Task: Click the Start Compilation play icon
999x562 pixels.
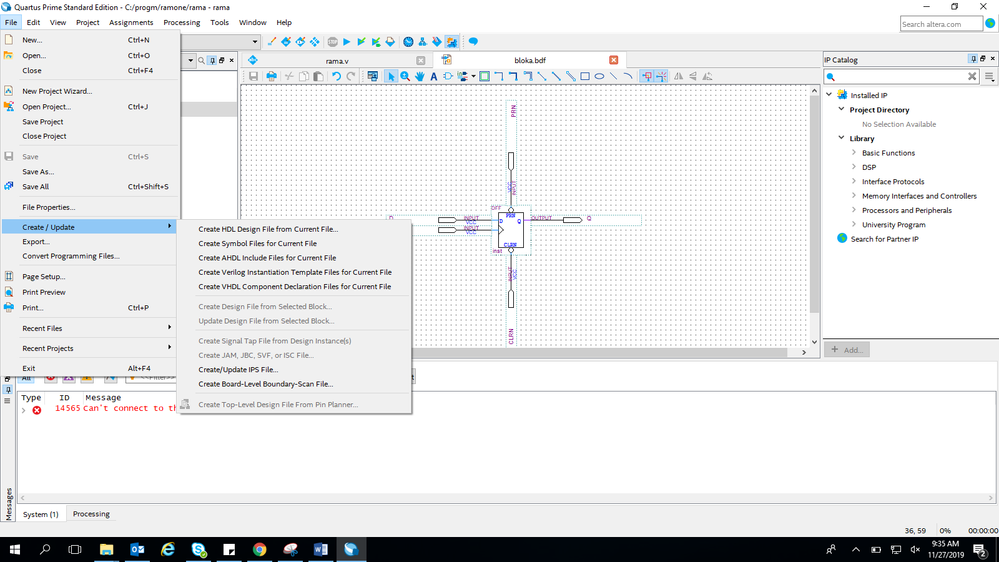Action: click(347, 42)
